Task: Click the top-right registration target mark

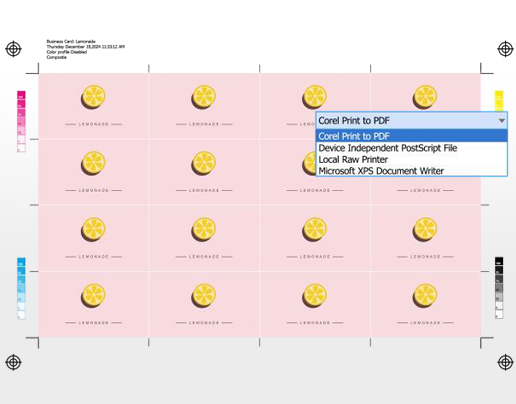Action: click(505, 49)
